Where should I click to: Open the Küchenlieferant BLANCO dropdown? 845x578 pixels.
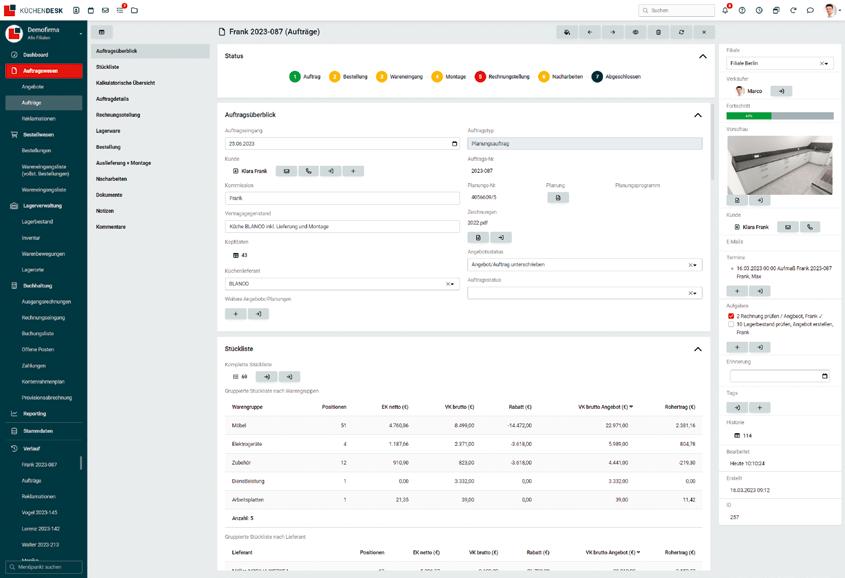point(342,284)
